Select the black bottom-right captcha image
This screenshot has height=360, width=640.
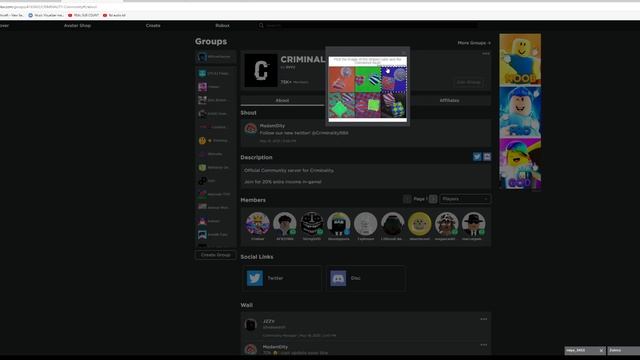394,105
